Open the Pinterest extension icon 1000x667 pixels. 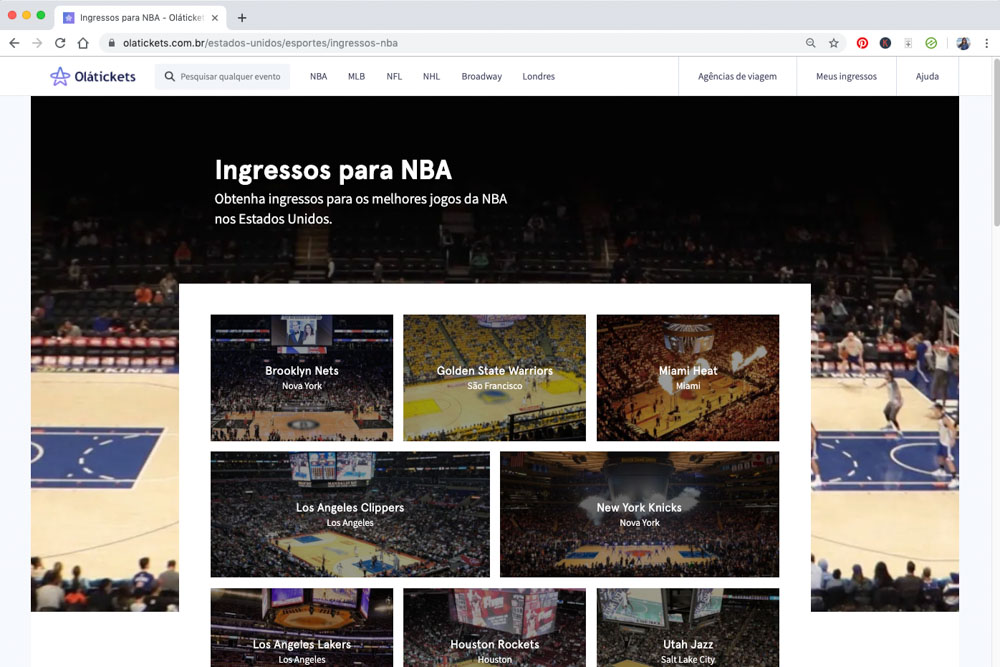pos(862,43)
